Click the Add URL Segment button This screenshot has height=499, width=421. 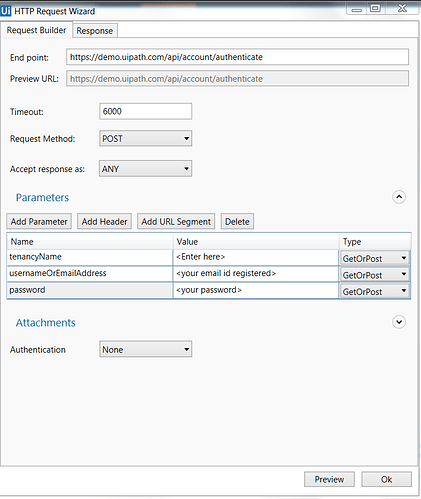tap(176, 221)
